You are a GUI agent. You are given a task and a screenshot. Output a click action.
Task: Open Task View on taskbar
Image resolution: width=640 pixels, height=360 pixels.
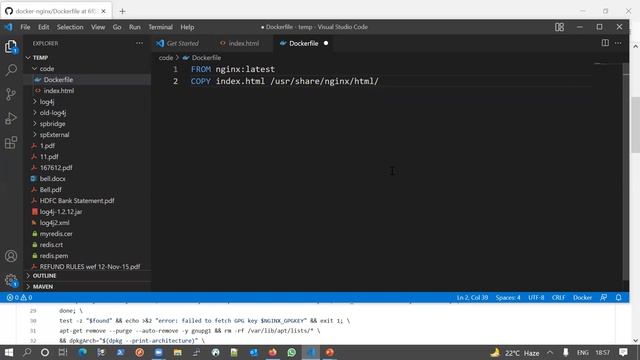point(62,352)
